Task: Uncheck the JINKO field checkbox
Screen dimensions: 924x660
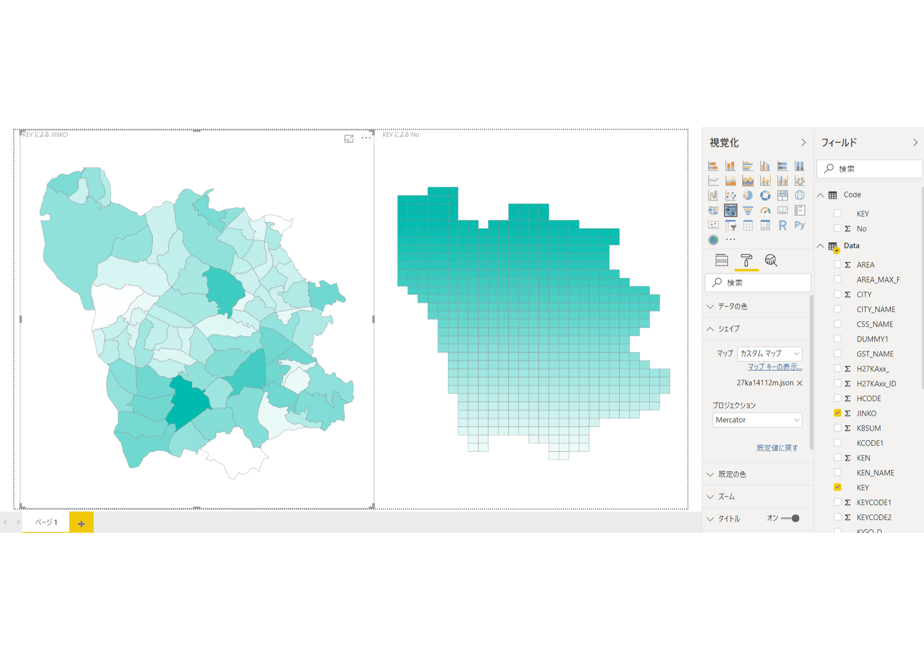Action: click(x=837, y=413)
